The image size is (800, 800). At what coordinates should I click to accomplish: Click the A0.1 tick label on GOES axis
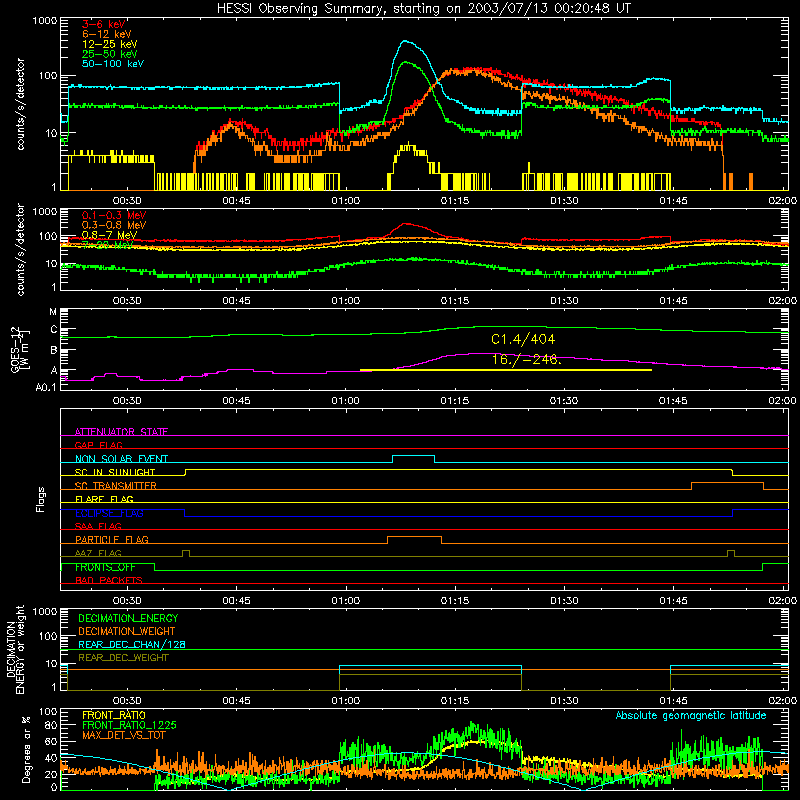(x=46, y=387)
